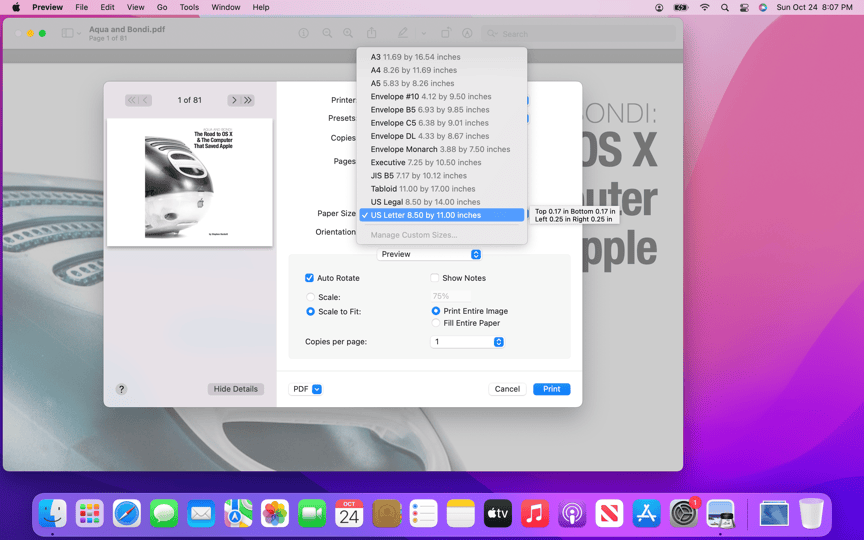Open the File menu

(x=82, y=7)
